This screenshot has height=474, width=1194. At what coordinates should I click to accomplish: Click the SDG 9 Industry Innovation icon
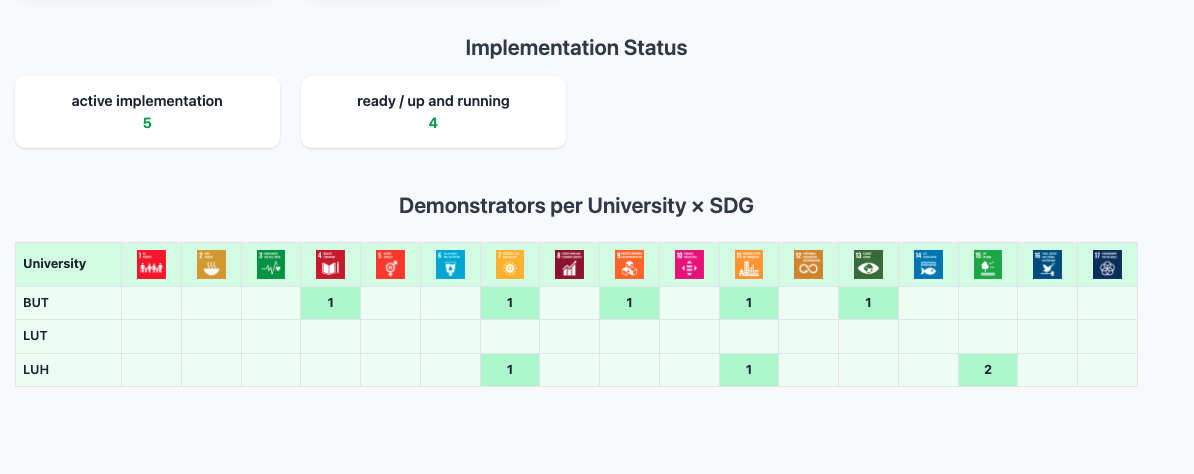630,264
